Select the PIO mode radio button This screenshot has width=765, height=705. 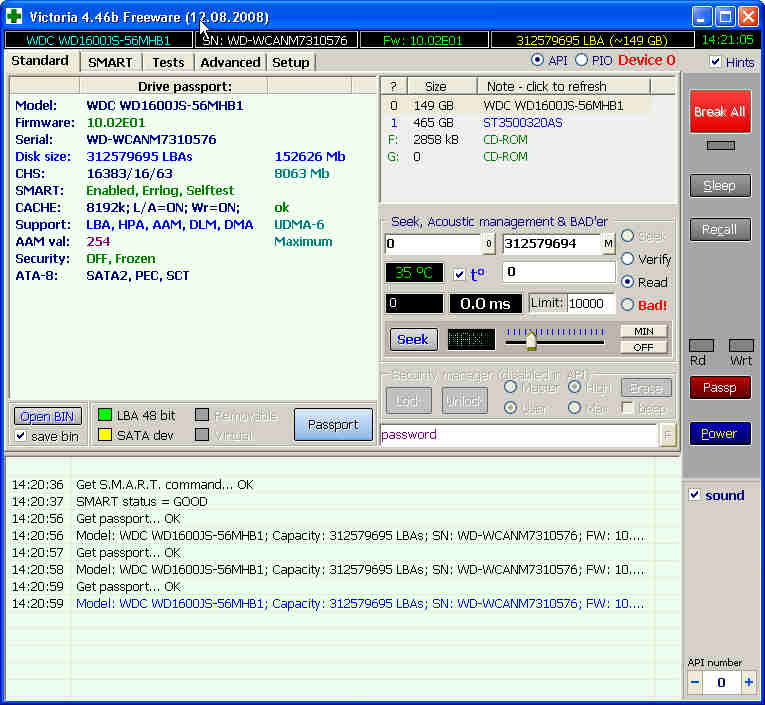pos(581,60)
